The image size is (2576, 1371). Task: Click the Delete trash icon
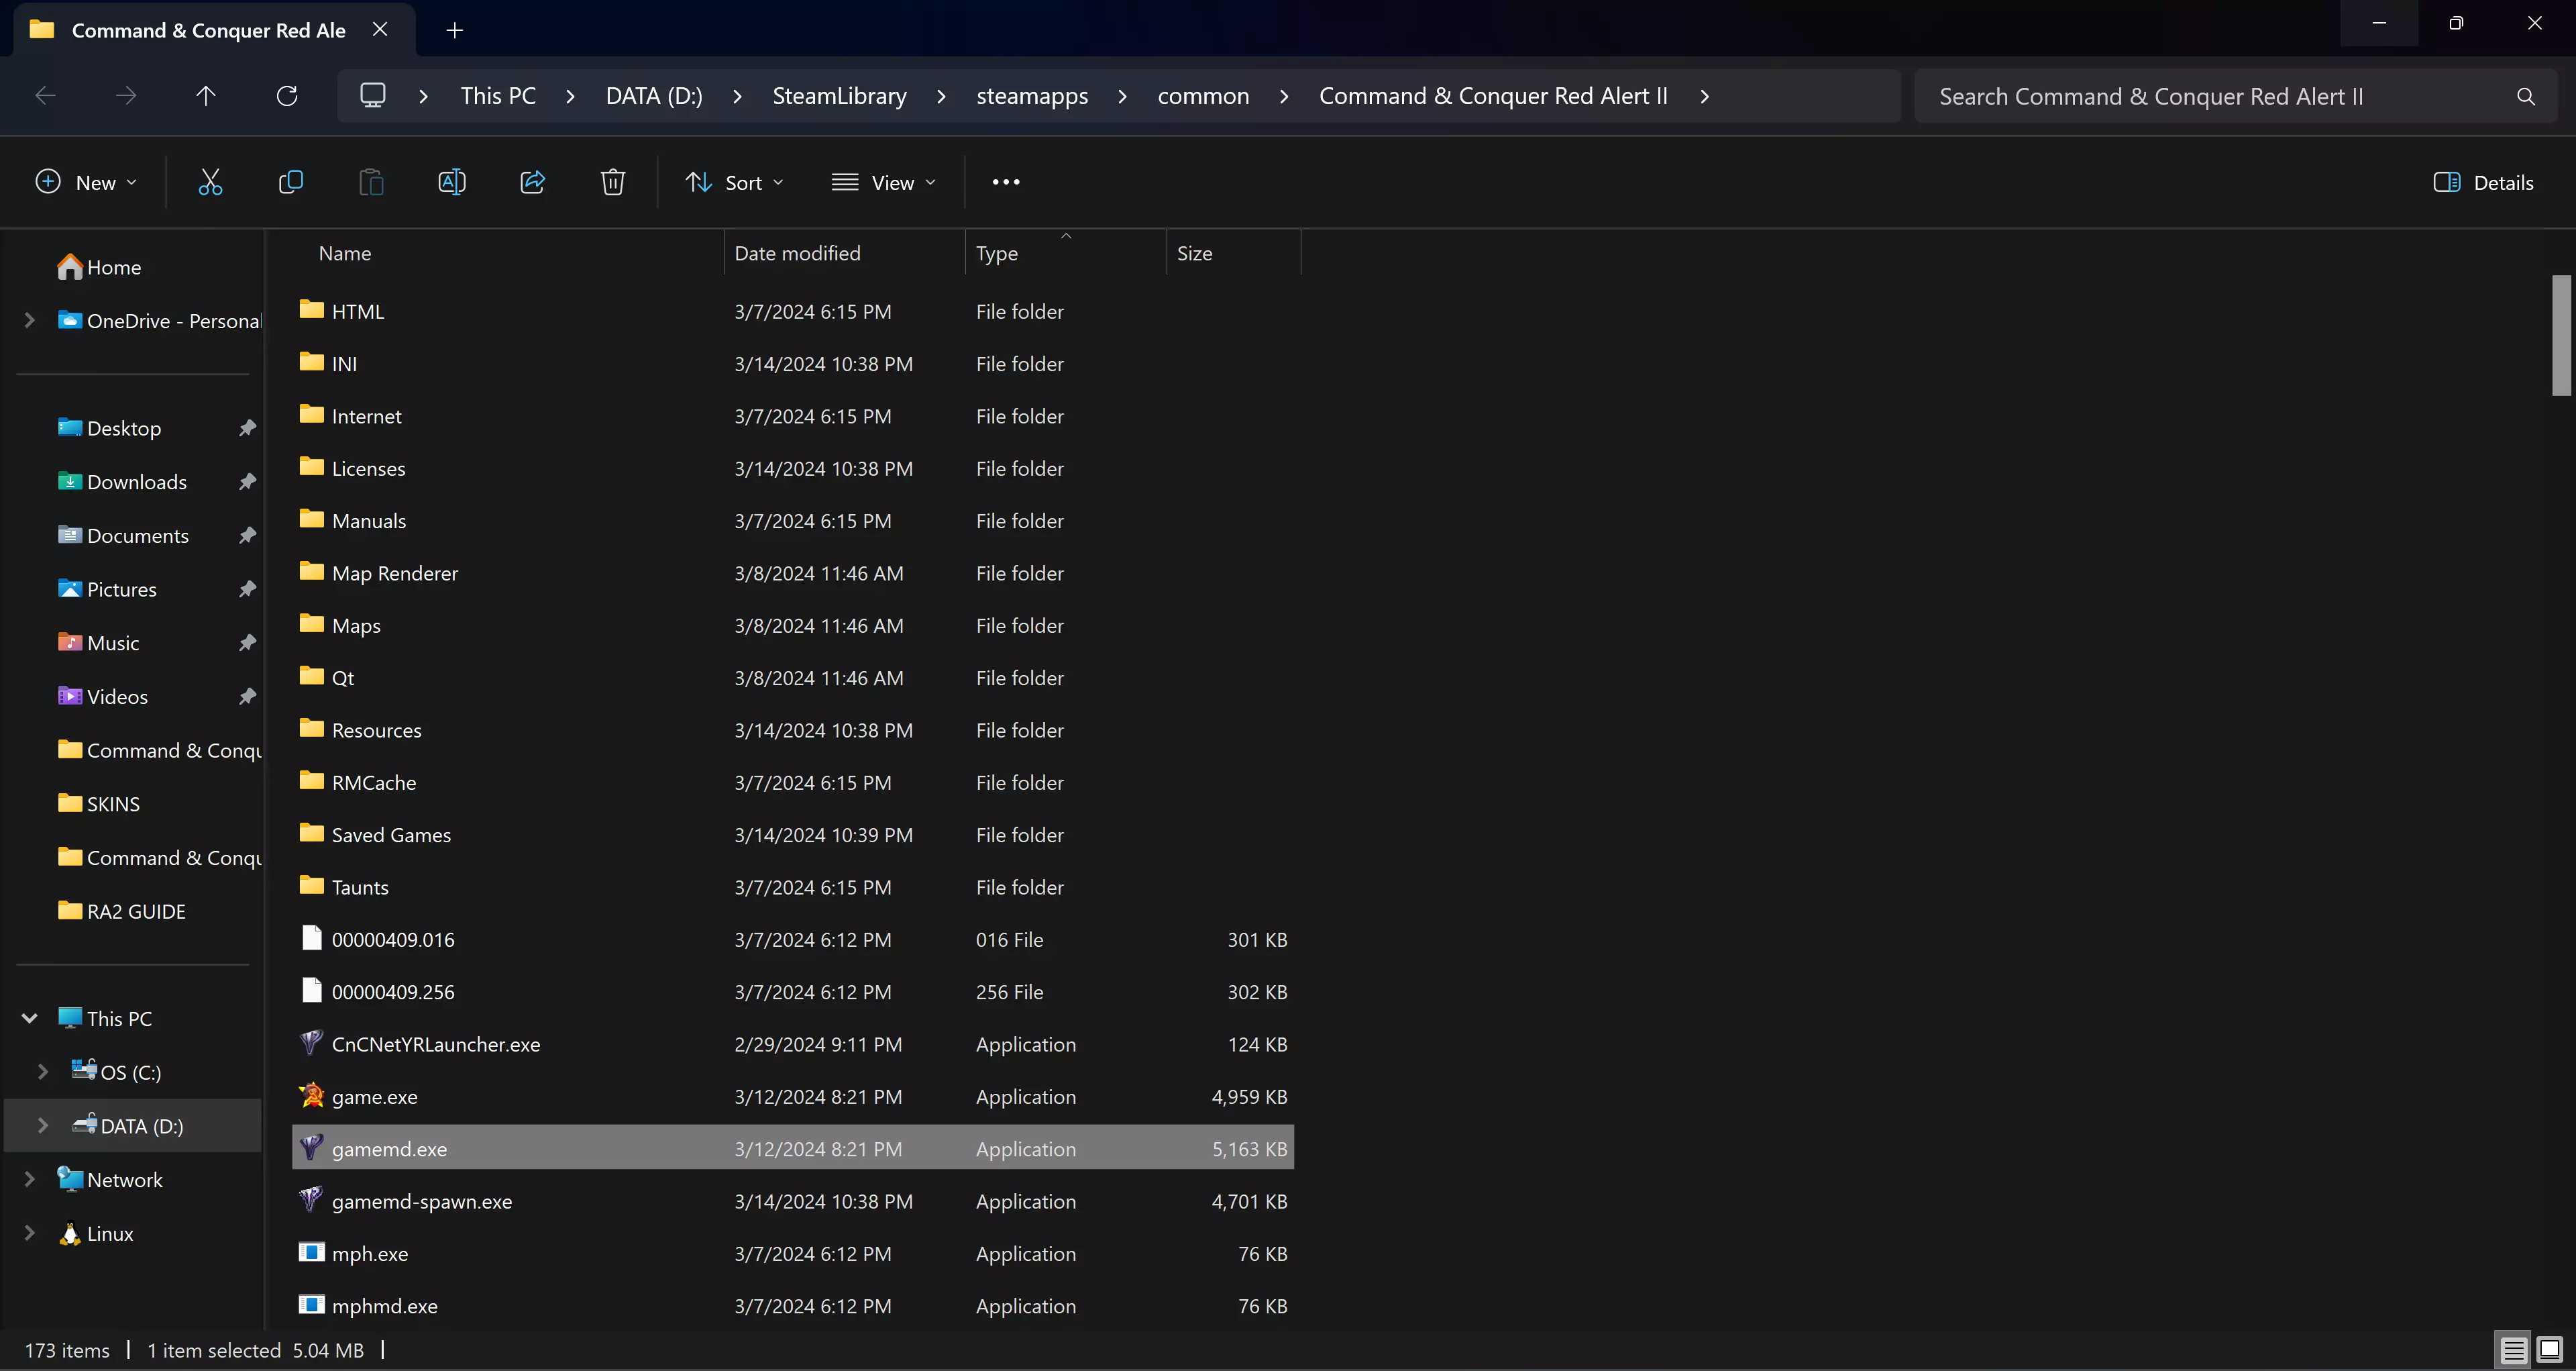tap(613, 182)
